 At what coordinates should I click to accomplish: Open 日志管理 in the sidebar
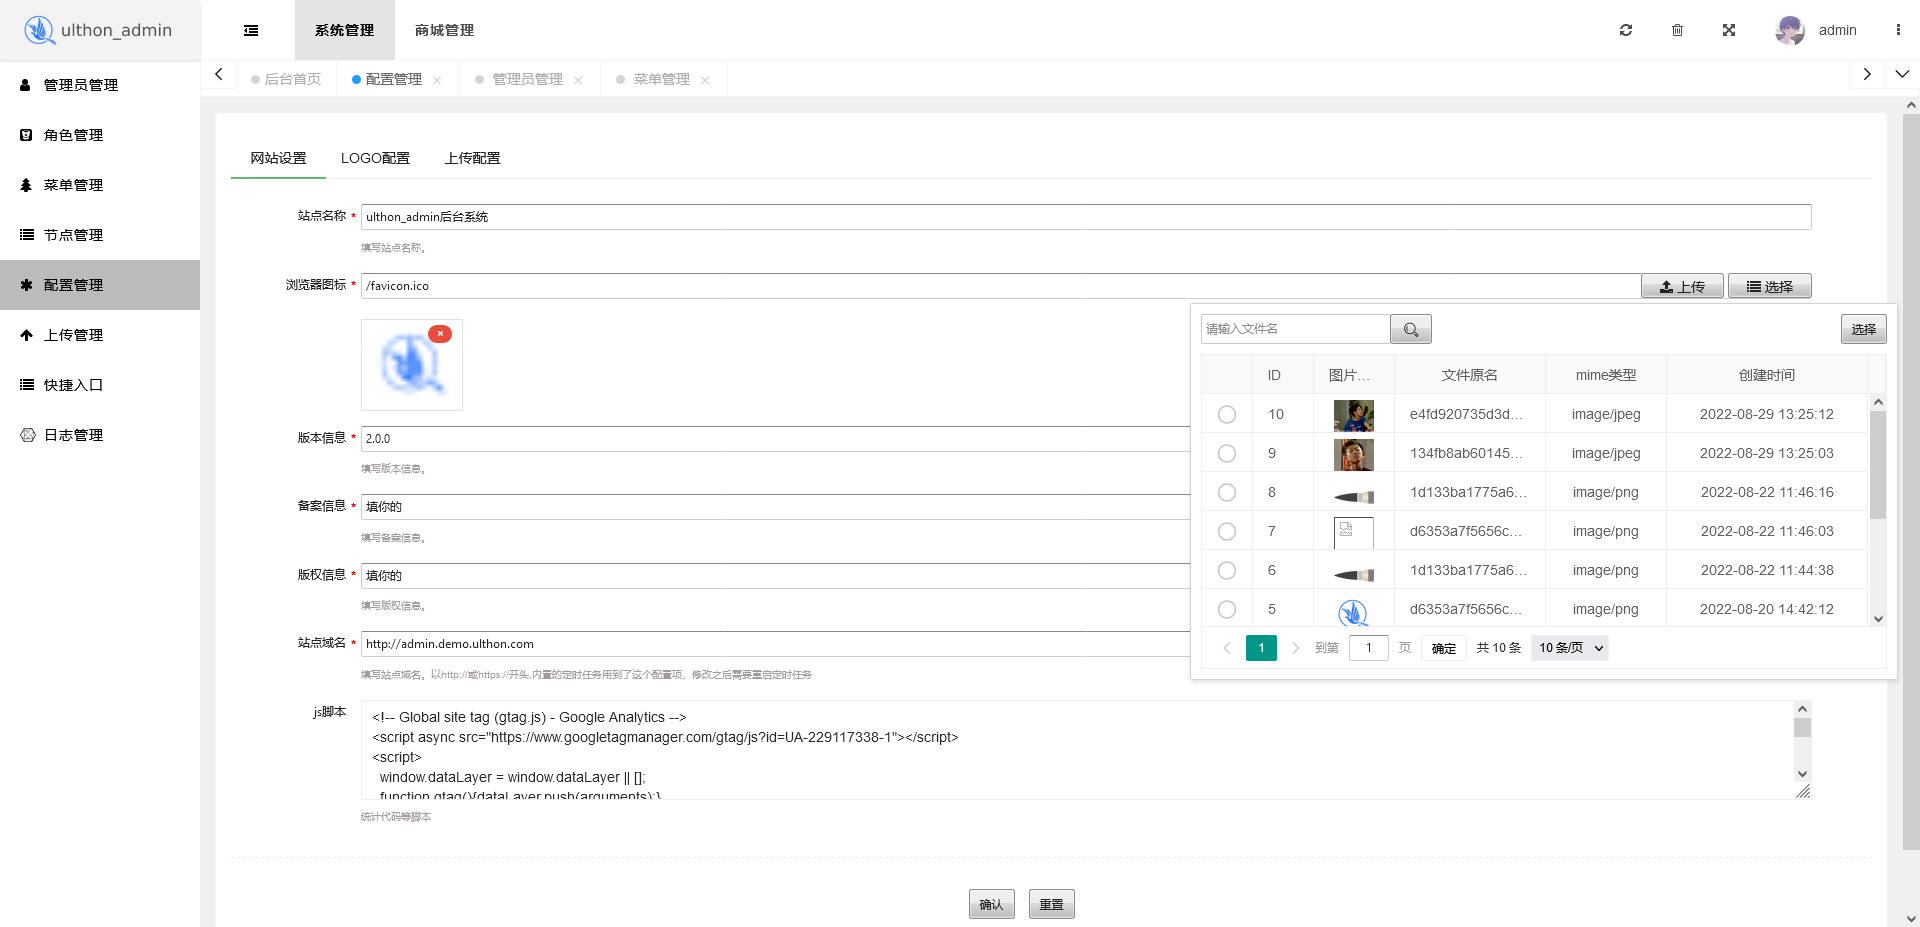coord(100,435)
